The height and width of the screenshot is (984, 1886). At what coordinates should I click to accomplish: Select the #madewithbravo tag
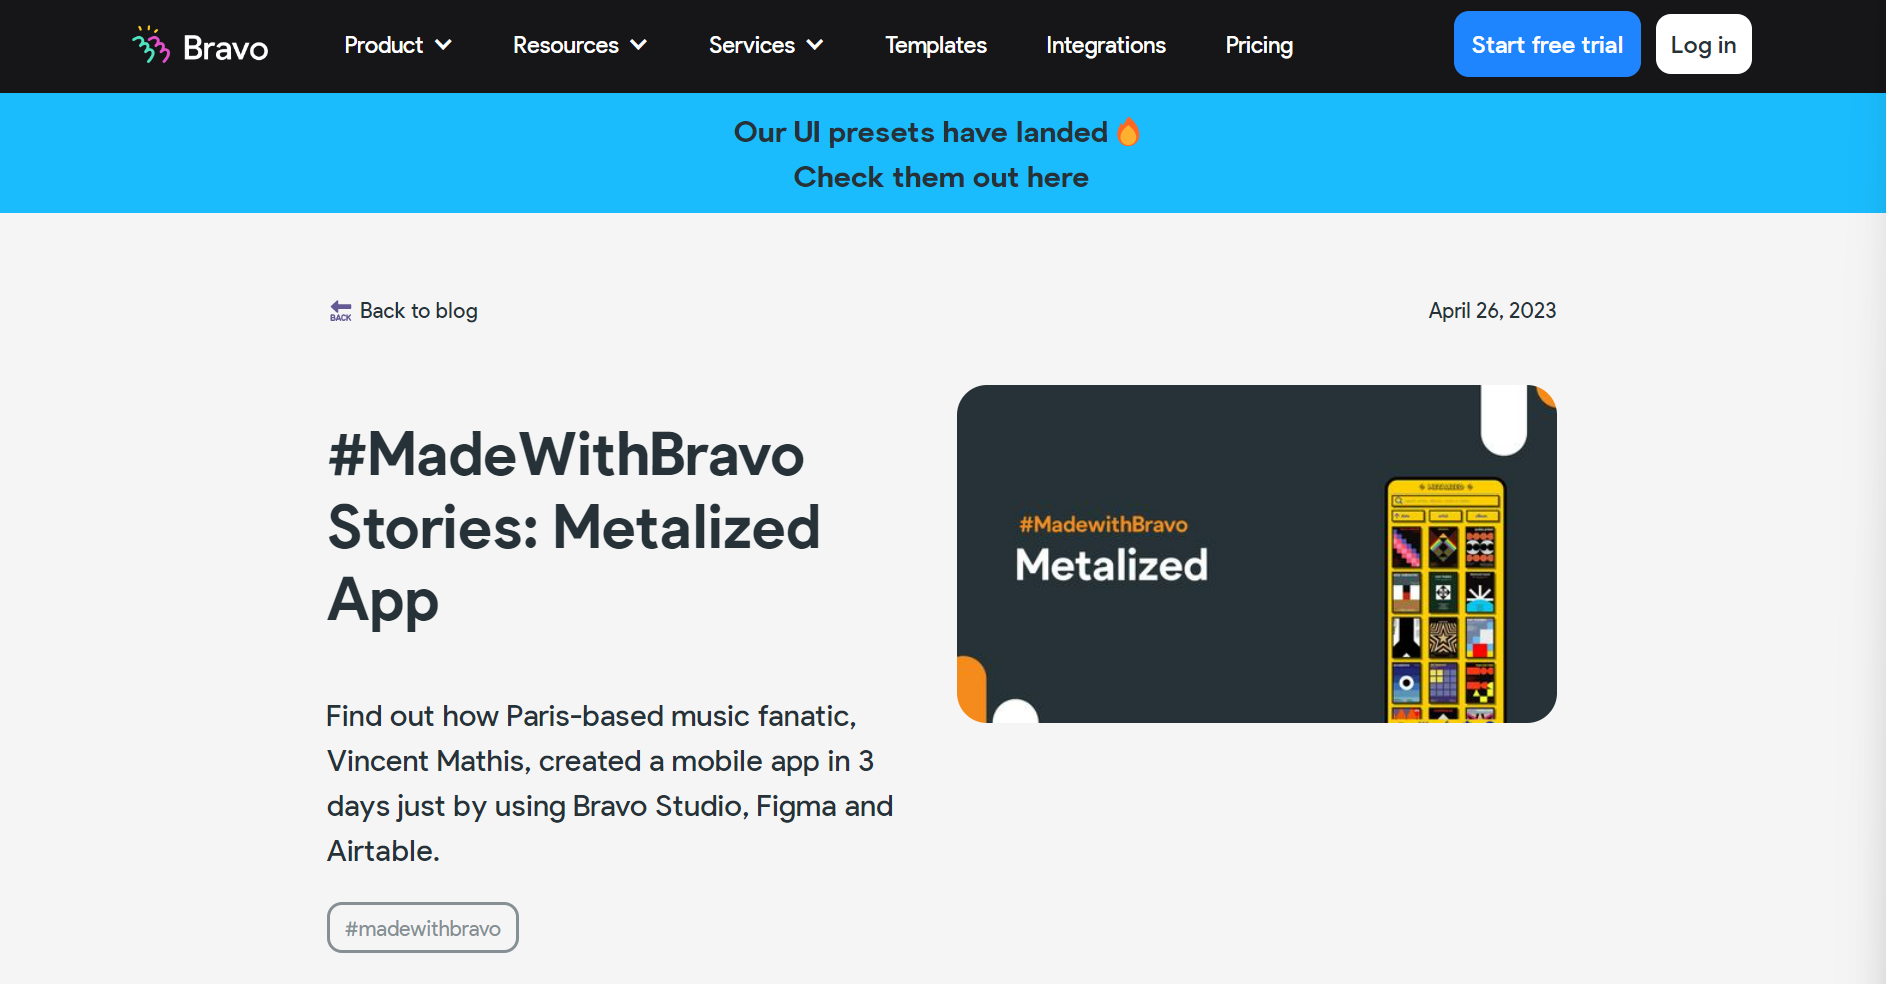click(x=423, y=928)
